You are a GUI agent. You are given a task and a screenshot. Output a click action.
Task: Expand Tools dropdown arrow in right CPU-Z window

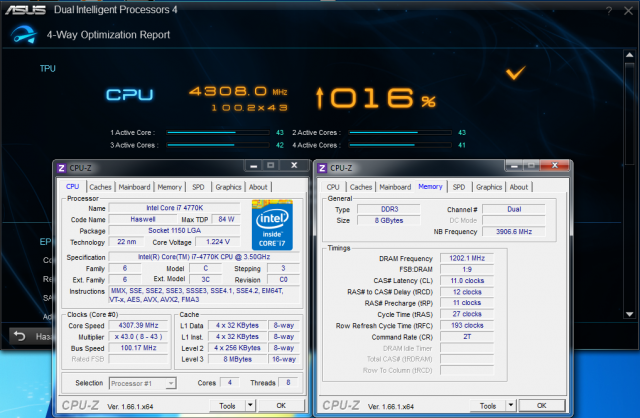pos(511,406)
